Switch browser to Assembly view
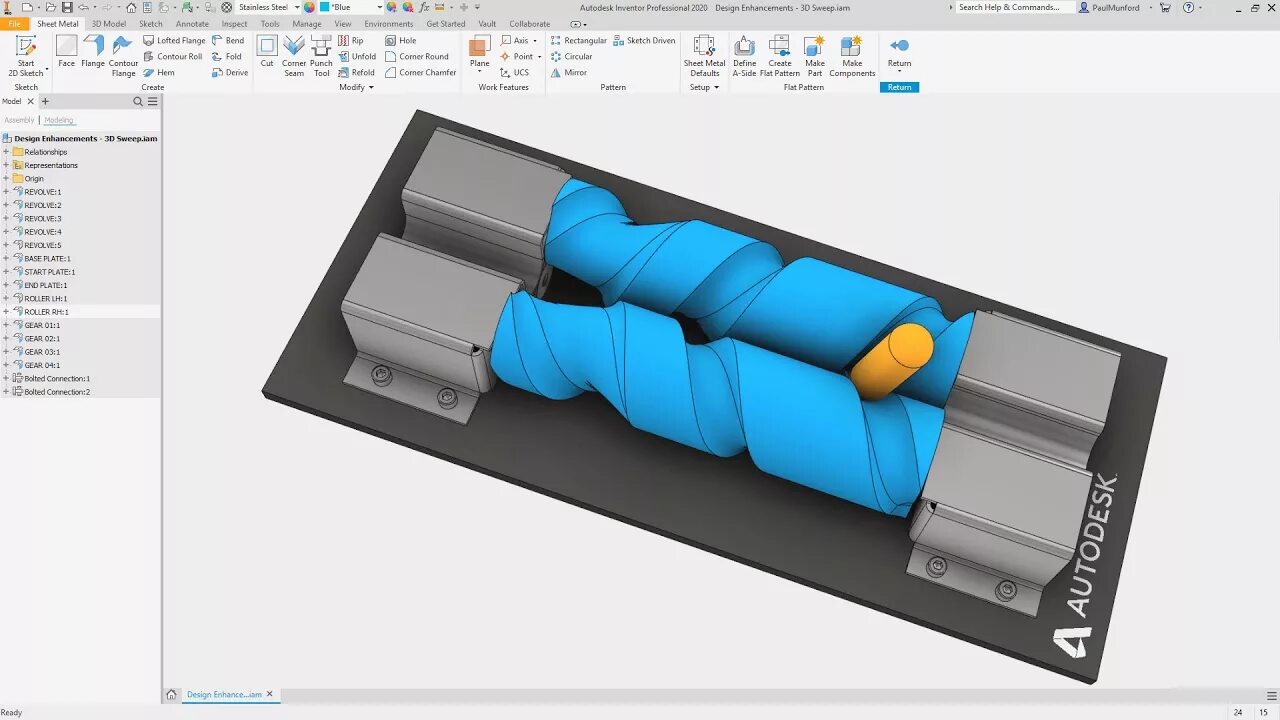Image resolution: width=1280 pixels, height=720 pixels. (x=19, y=120)
